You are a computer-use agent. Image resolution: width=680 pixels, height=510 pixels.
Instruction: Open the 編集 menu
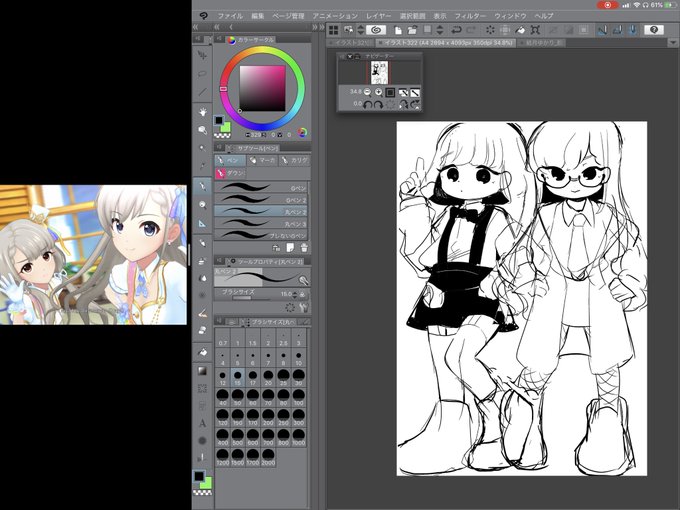(x=258, y=16)
